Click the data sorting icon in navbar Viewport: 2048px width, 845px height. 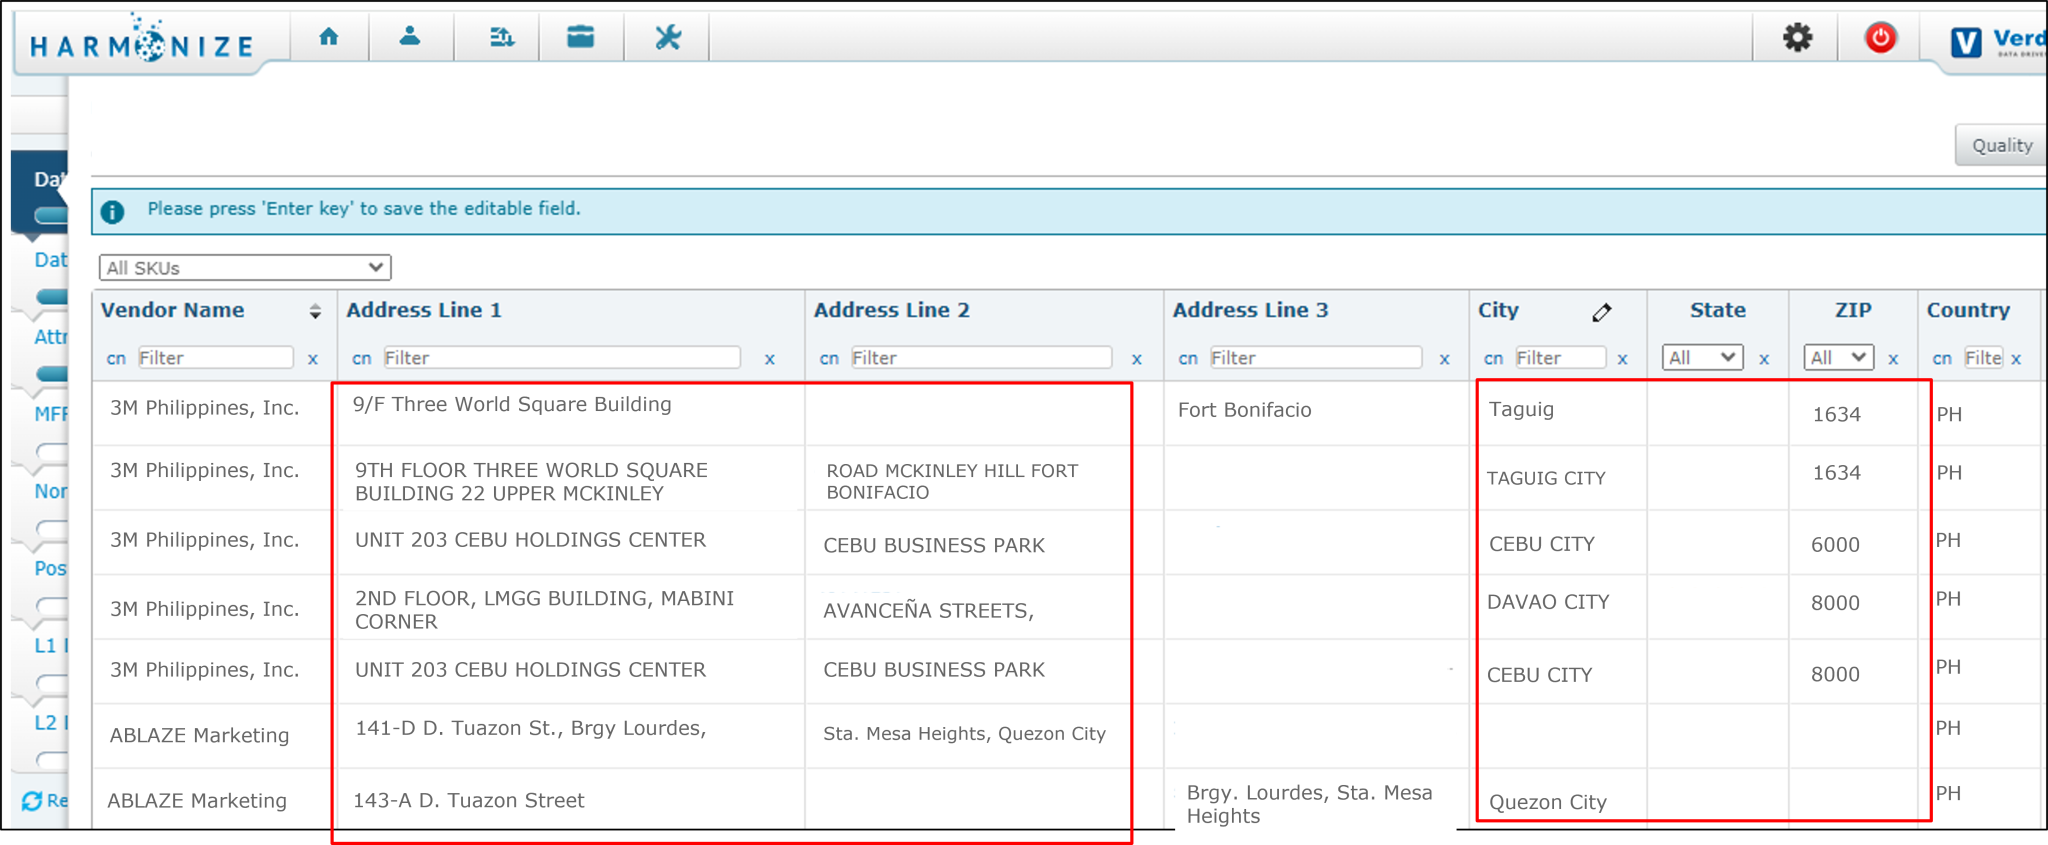(x=501, y=38)
